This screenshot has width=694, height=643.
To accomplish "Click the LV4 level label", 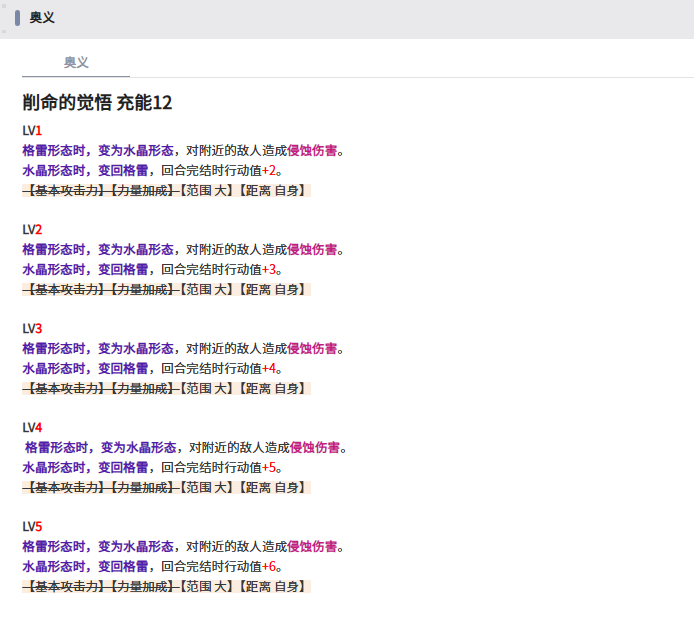I will point(32,428).
